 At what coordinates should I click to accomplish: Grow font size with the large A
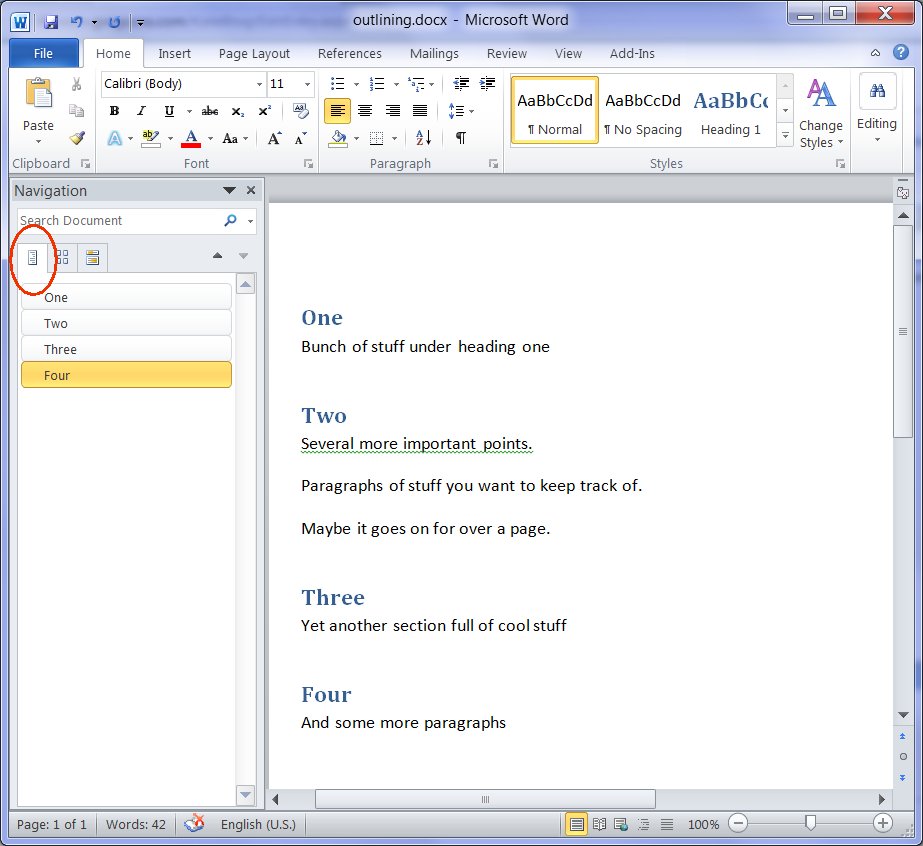click(x=274, y=138)
